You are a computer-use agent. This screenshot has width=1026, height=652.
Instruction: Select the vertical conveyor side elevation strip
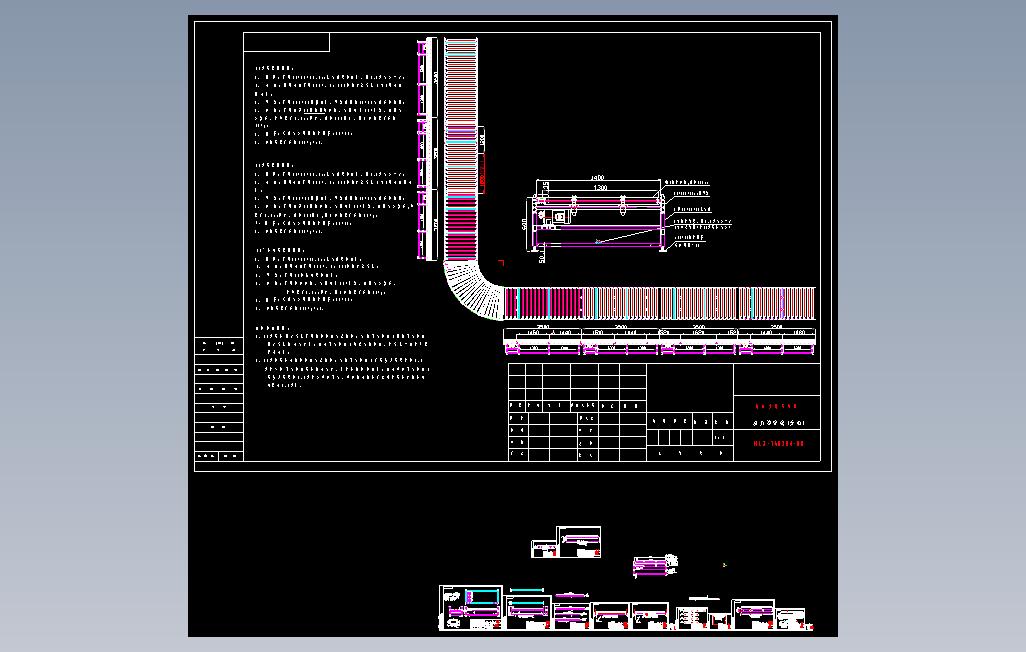427,149
